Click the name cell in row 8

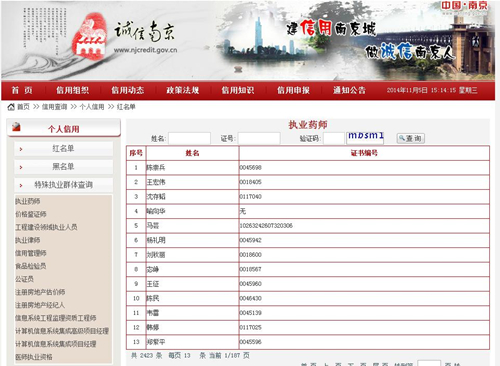192,269
